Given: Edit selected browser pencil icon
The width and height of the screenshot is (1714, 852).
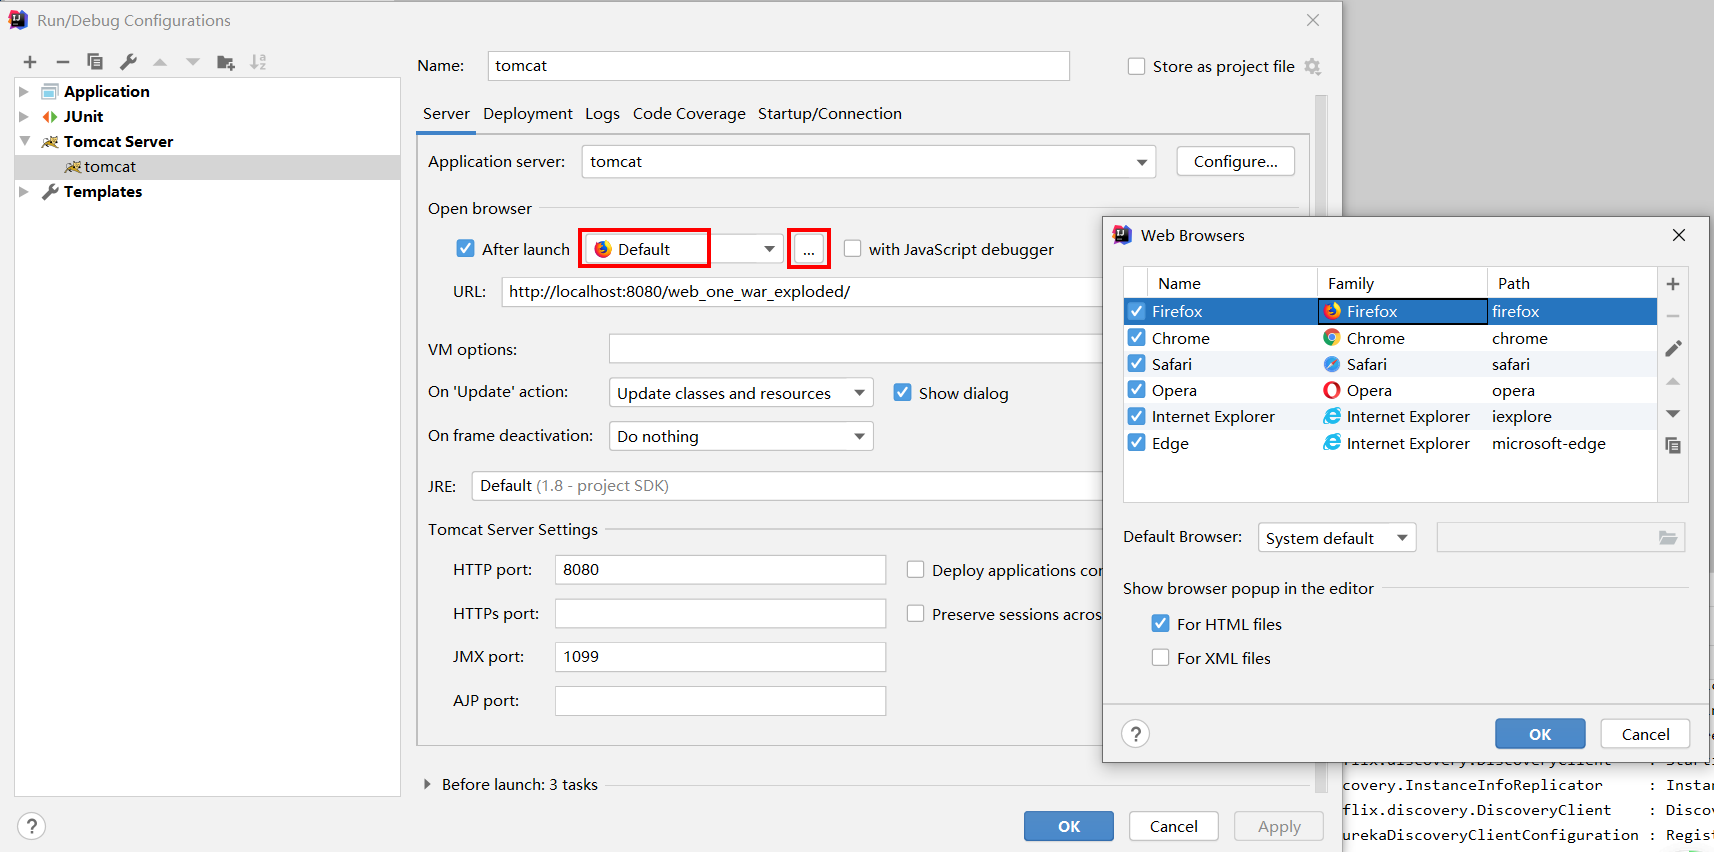Looking at the screenshot, I should click(1673, 348).
